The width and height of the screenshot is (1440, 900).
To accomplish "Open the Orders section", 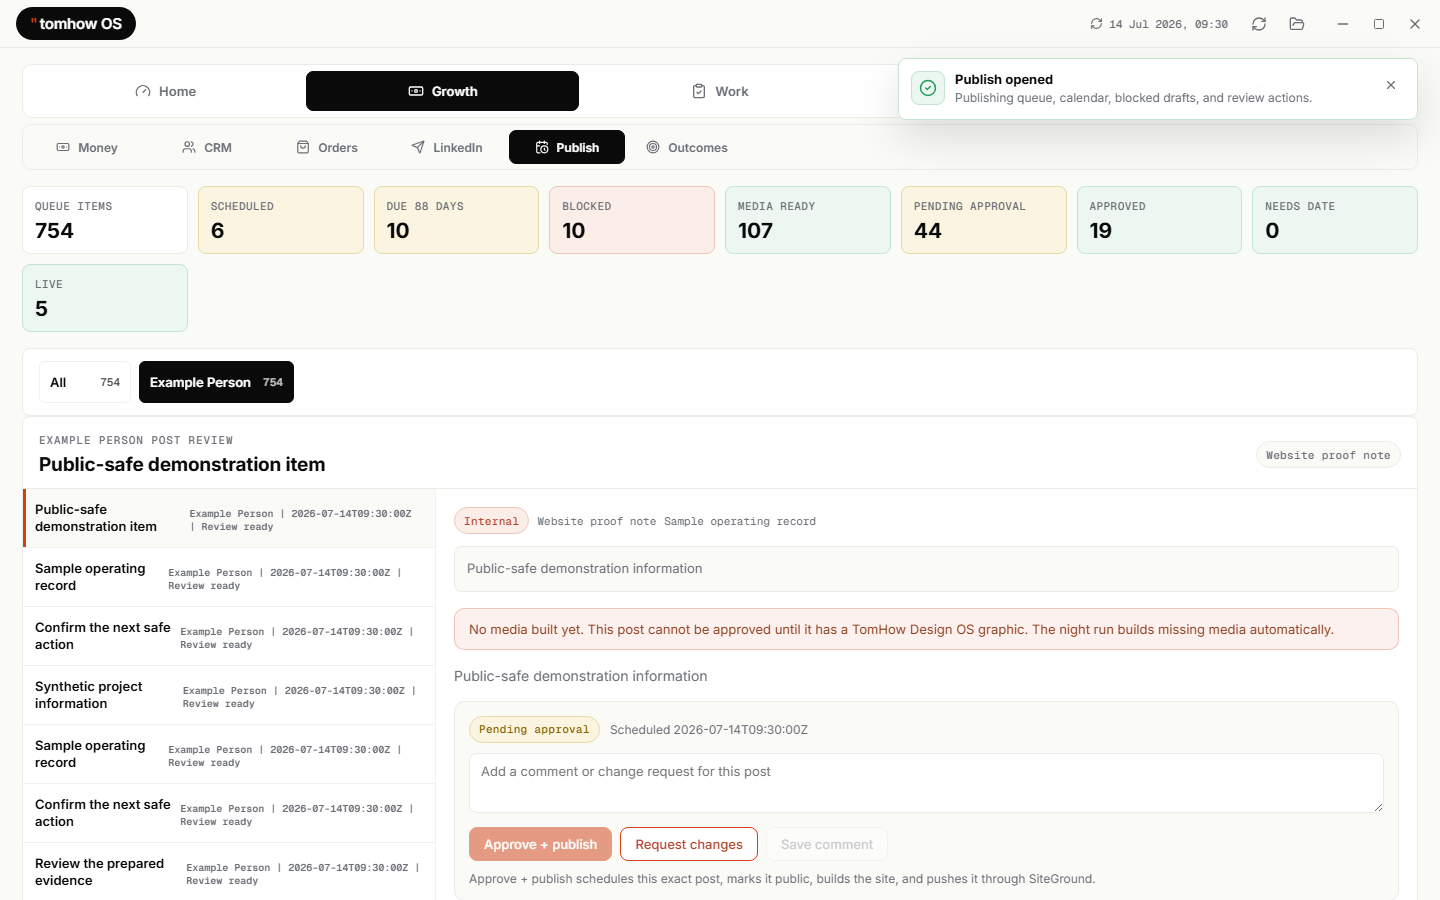I will (327, 147).
